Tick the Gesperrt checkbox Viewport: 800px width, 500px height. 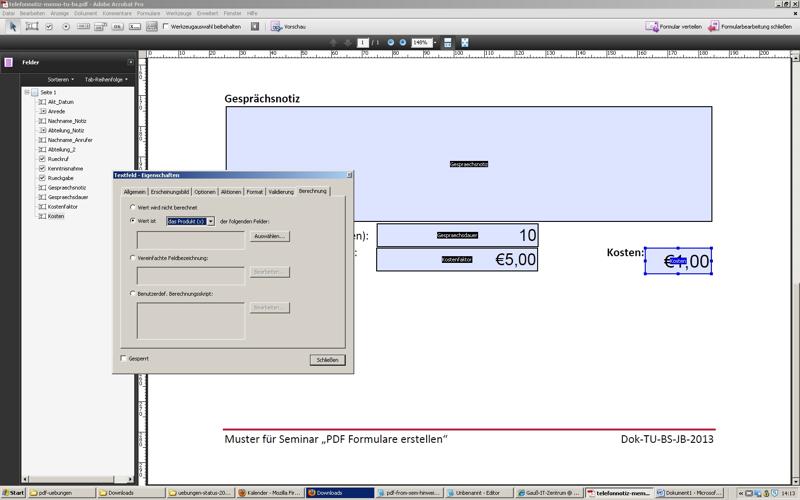click(x=123, y=358)
